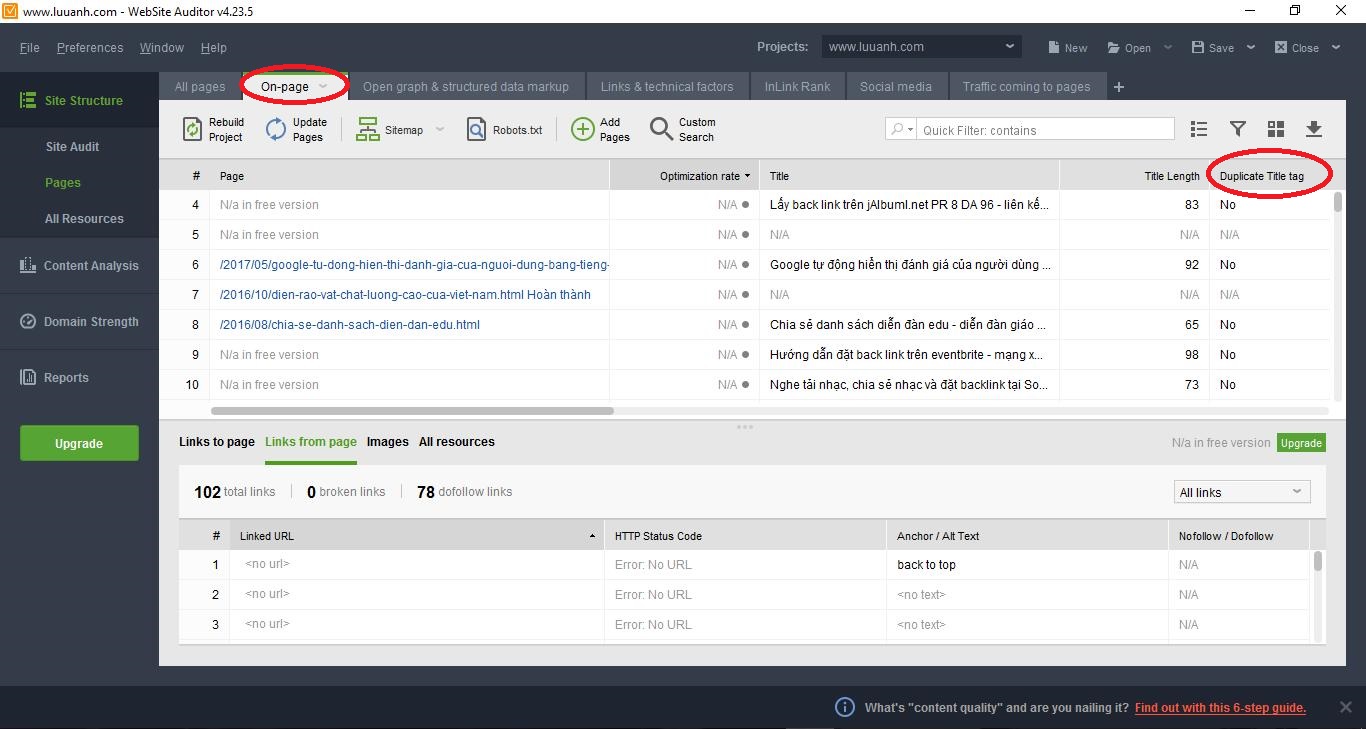Switch to All pages tab

200,87
